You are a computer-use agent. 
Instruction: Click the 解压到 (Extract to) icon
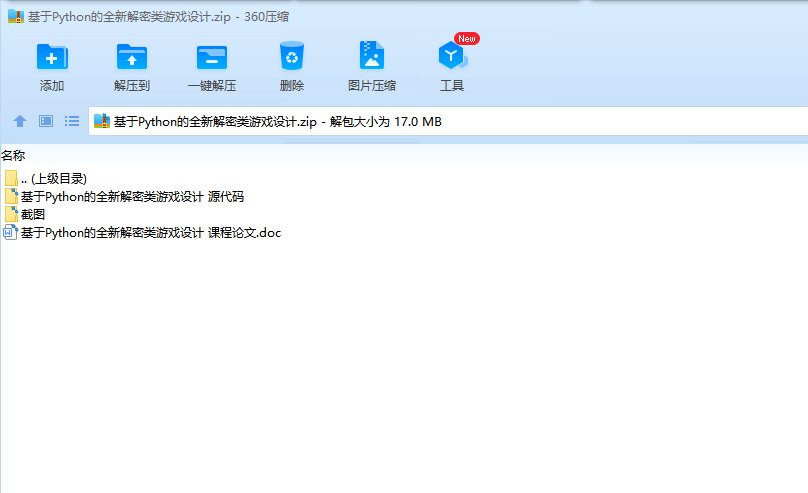tap(132, 56)
